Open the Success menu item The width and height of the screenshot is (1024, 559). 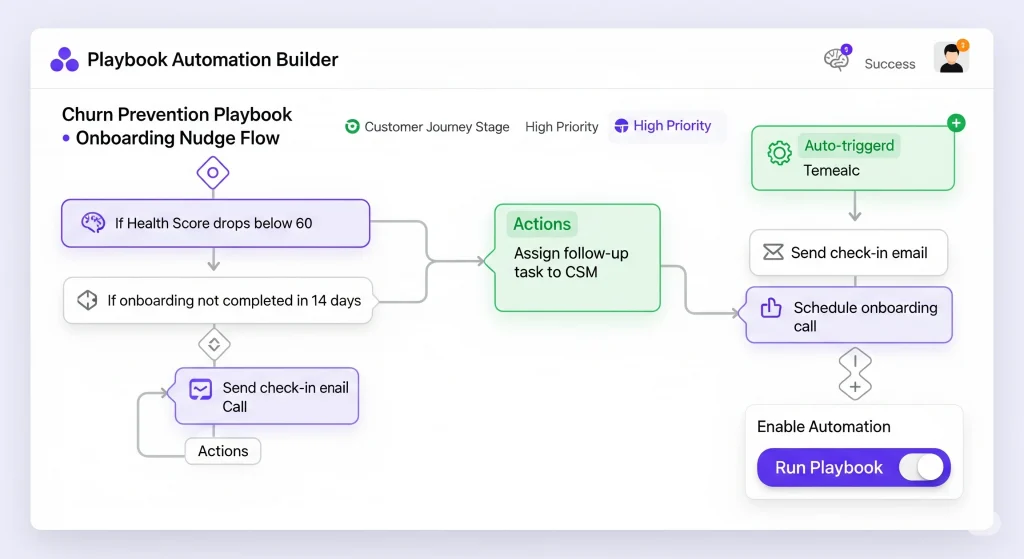click(x=889, y=64)
